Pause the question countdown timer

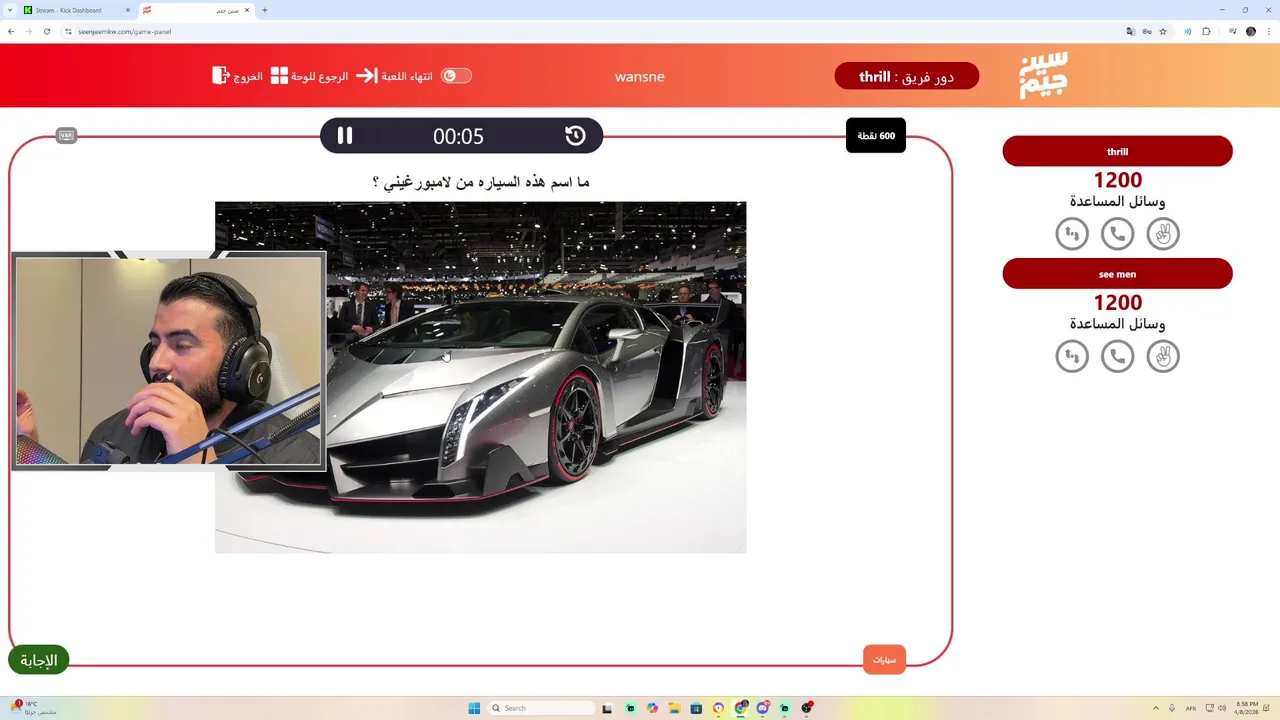[x=345, y=136]
